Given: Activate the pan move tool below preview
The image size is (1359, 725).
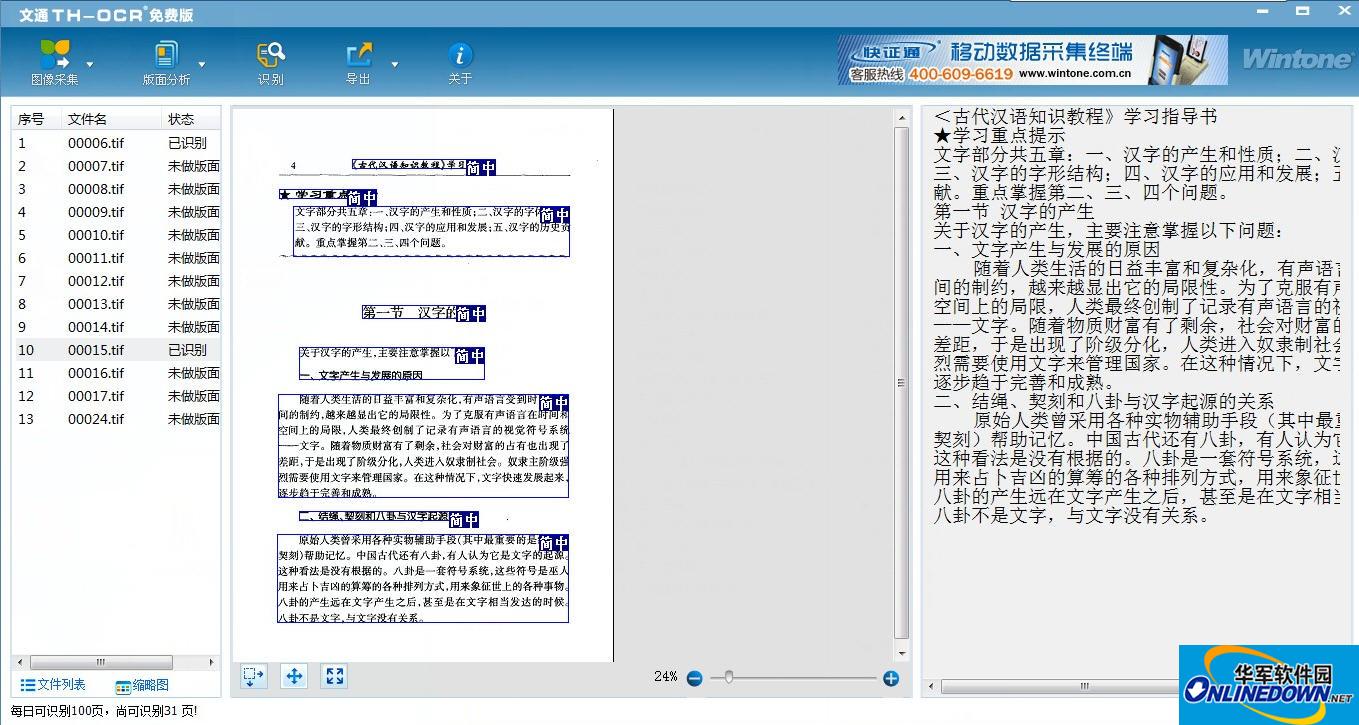Looking at the screenshot, I should (x=294, y=676).
